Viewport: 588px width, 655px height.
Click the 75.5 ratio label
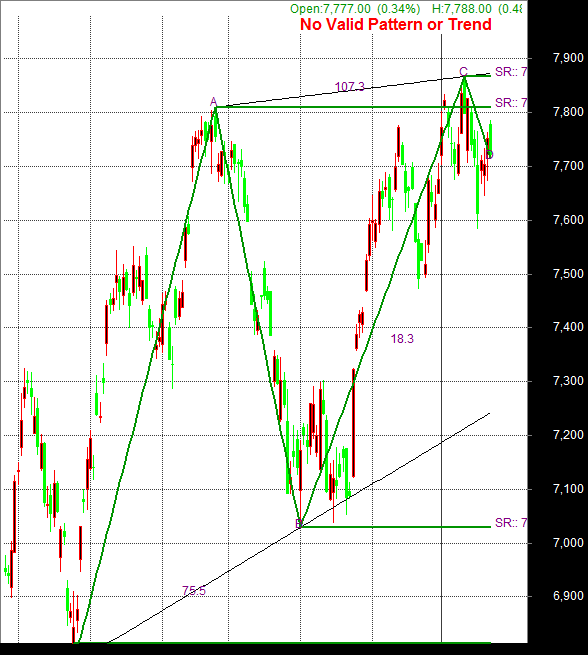(x=194, y=591)
